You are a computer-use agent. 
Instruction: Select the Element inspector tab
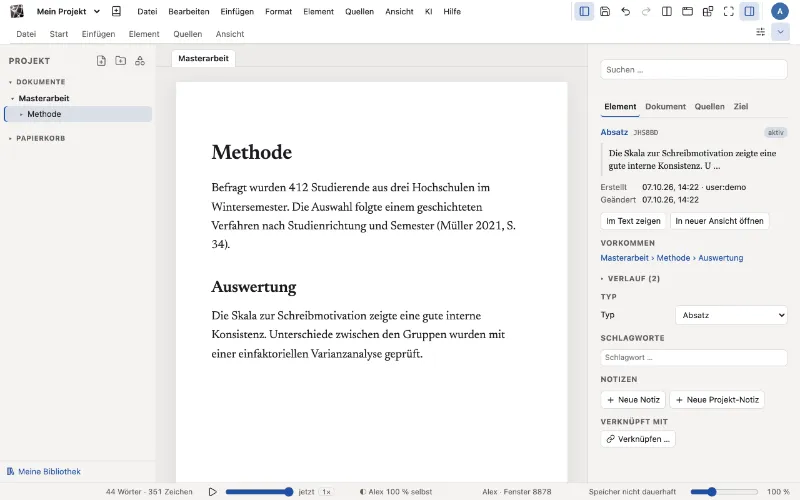(620, 106)
